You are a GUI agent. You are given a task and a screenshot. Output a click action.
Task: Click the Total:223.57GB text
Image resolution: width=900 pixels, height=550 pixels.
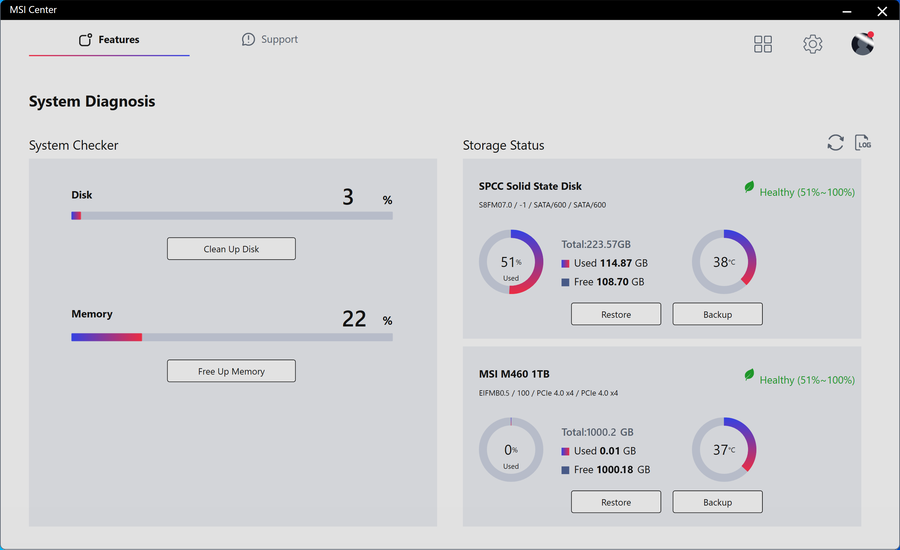point(596,245)
